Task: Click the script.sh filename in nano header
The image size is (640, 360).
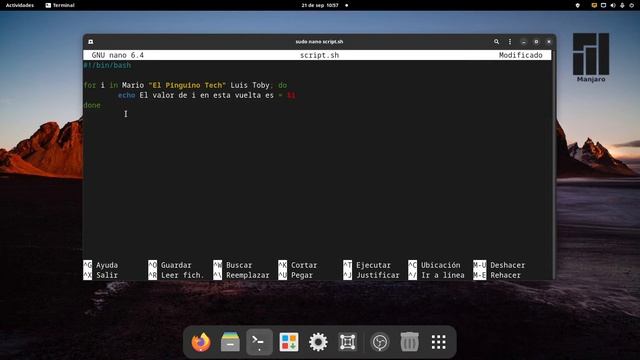Action: 319,55
